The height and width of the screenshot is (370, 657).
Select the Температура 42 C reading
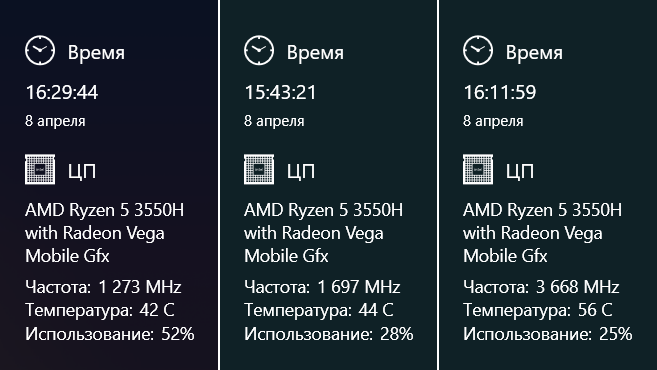coord(100,310)
